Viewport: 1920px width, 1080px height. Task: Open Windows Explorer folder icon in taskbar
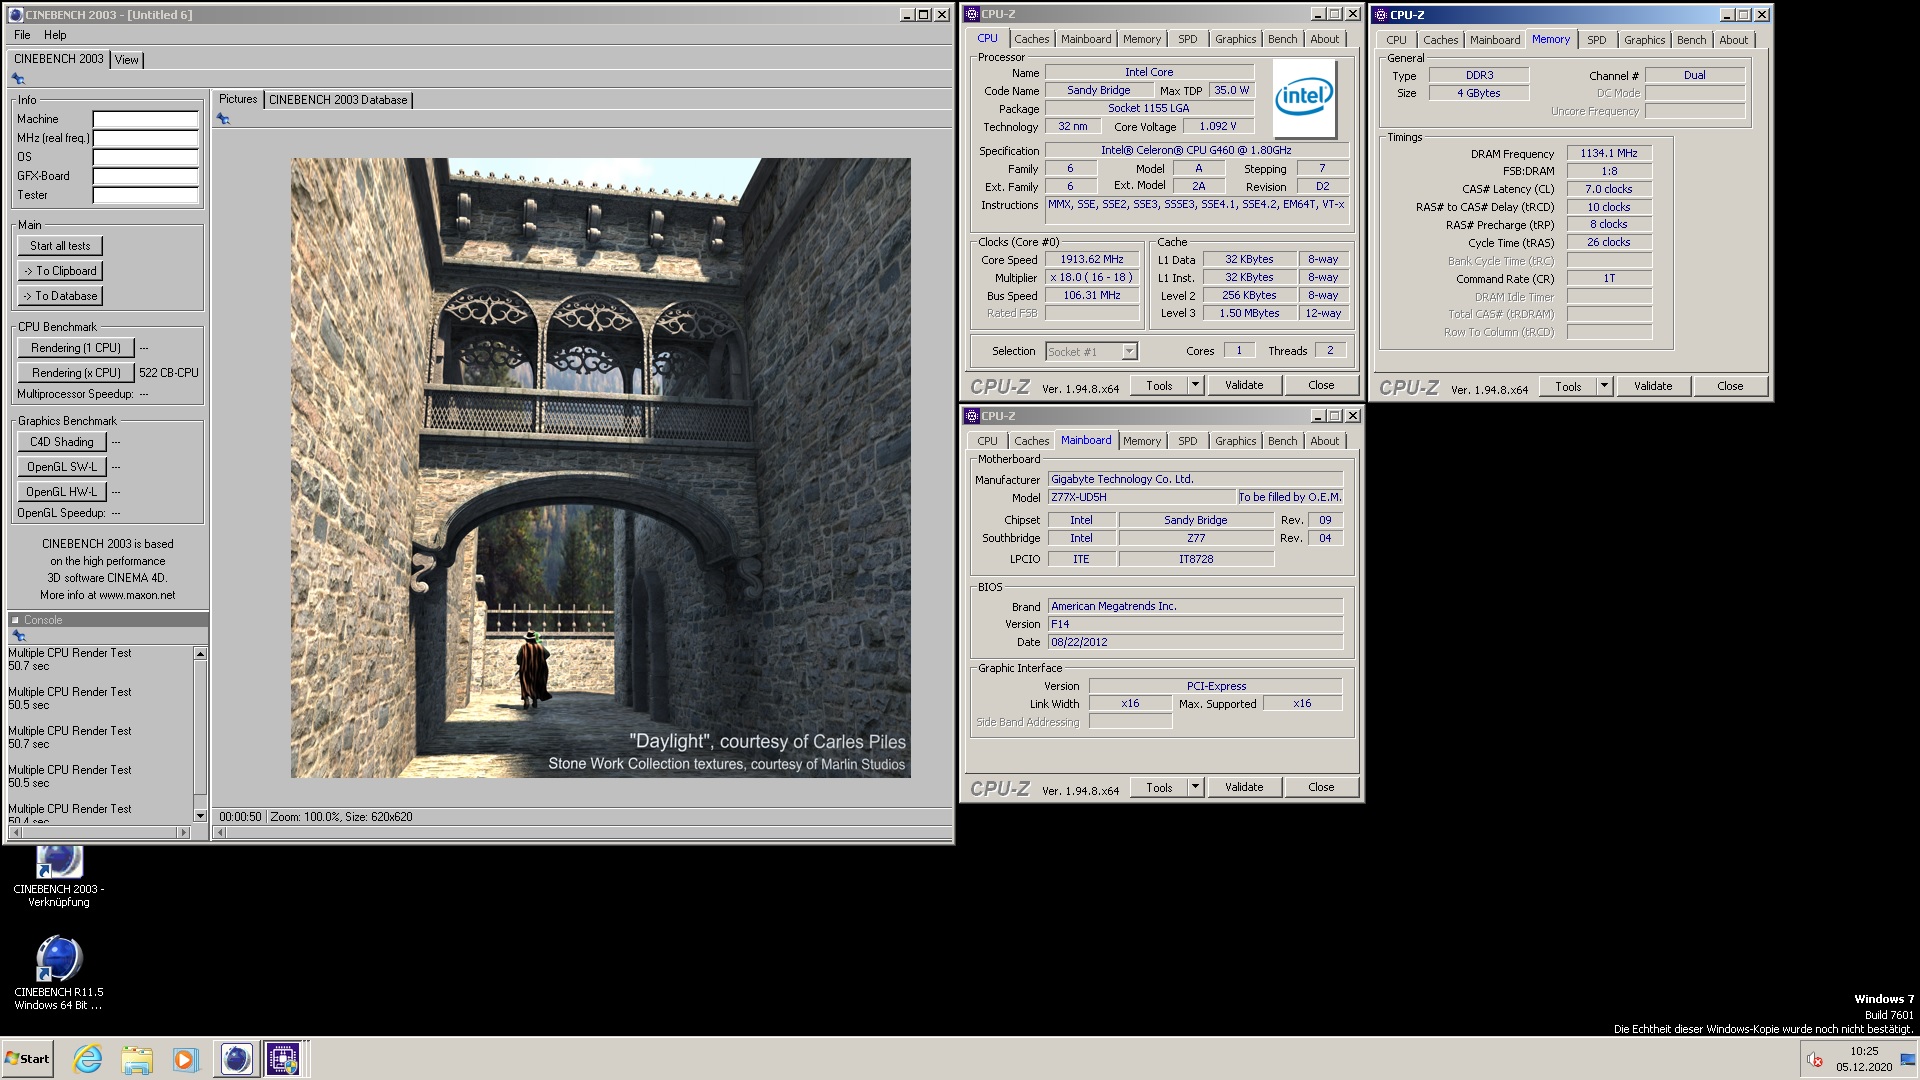pyautogui.click(x=137, y=1059)
